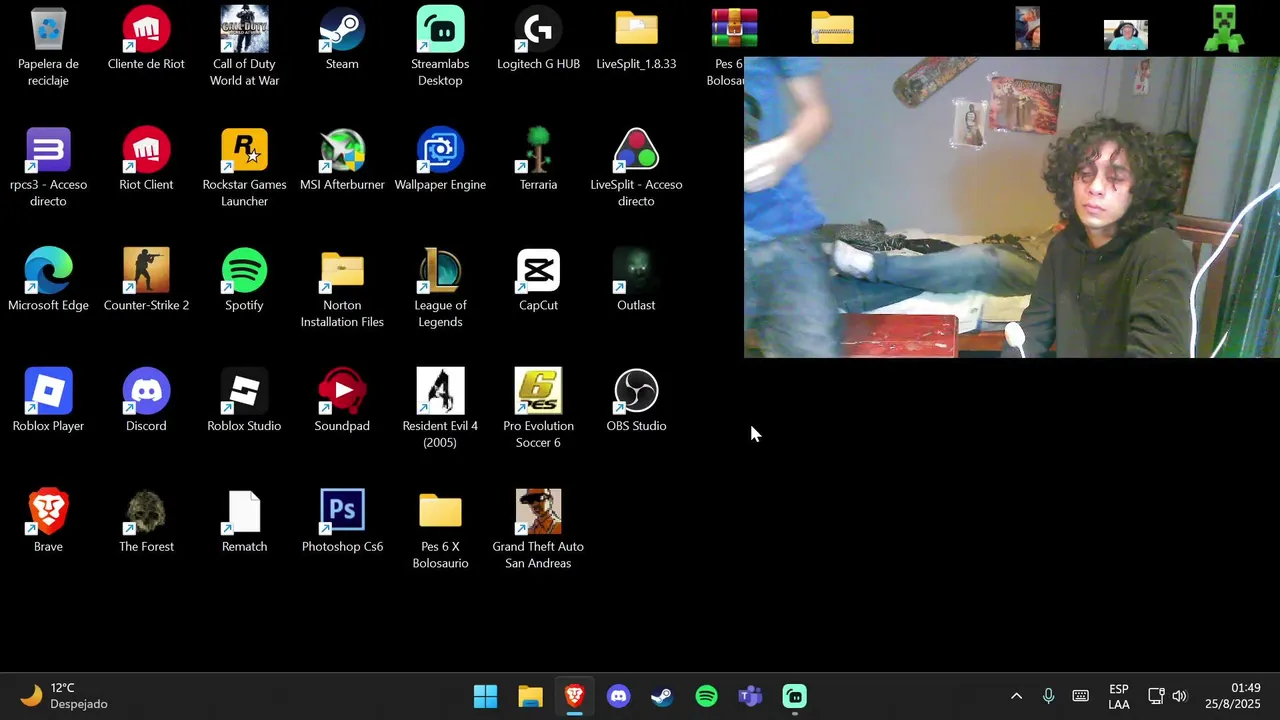1280x720 pixels.
Task: Switch to Brave in the taskbar
Action: click(574, 696)
